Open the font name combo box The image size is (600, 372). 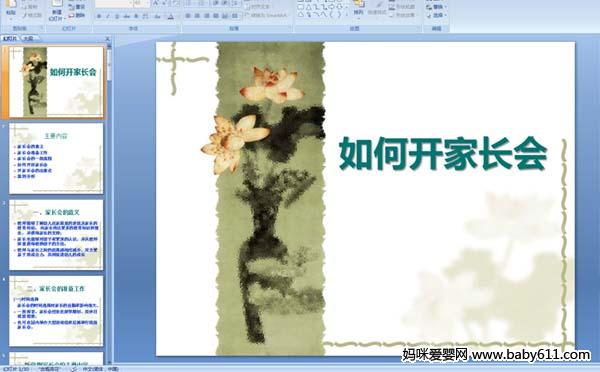pos(114,3)
